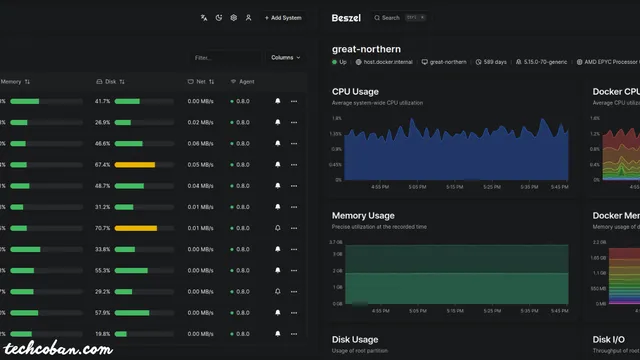This screenshot has height=360, width=640.
Task: Sort by the Net column header
Action: [200, 82]
